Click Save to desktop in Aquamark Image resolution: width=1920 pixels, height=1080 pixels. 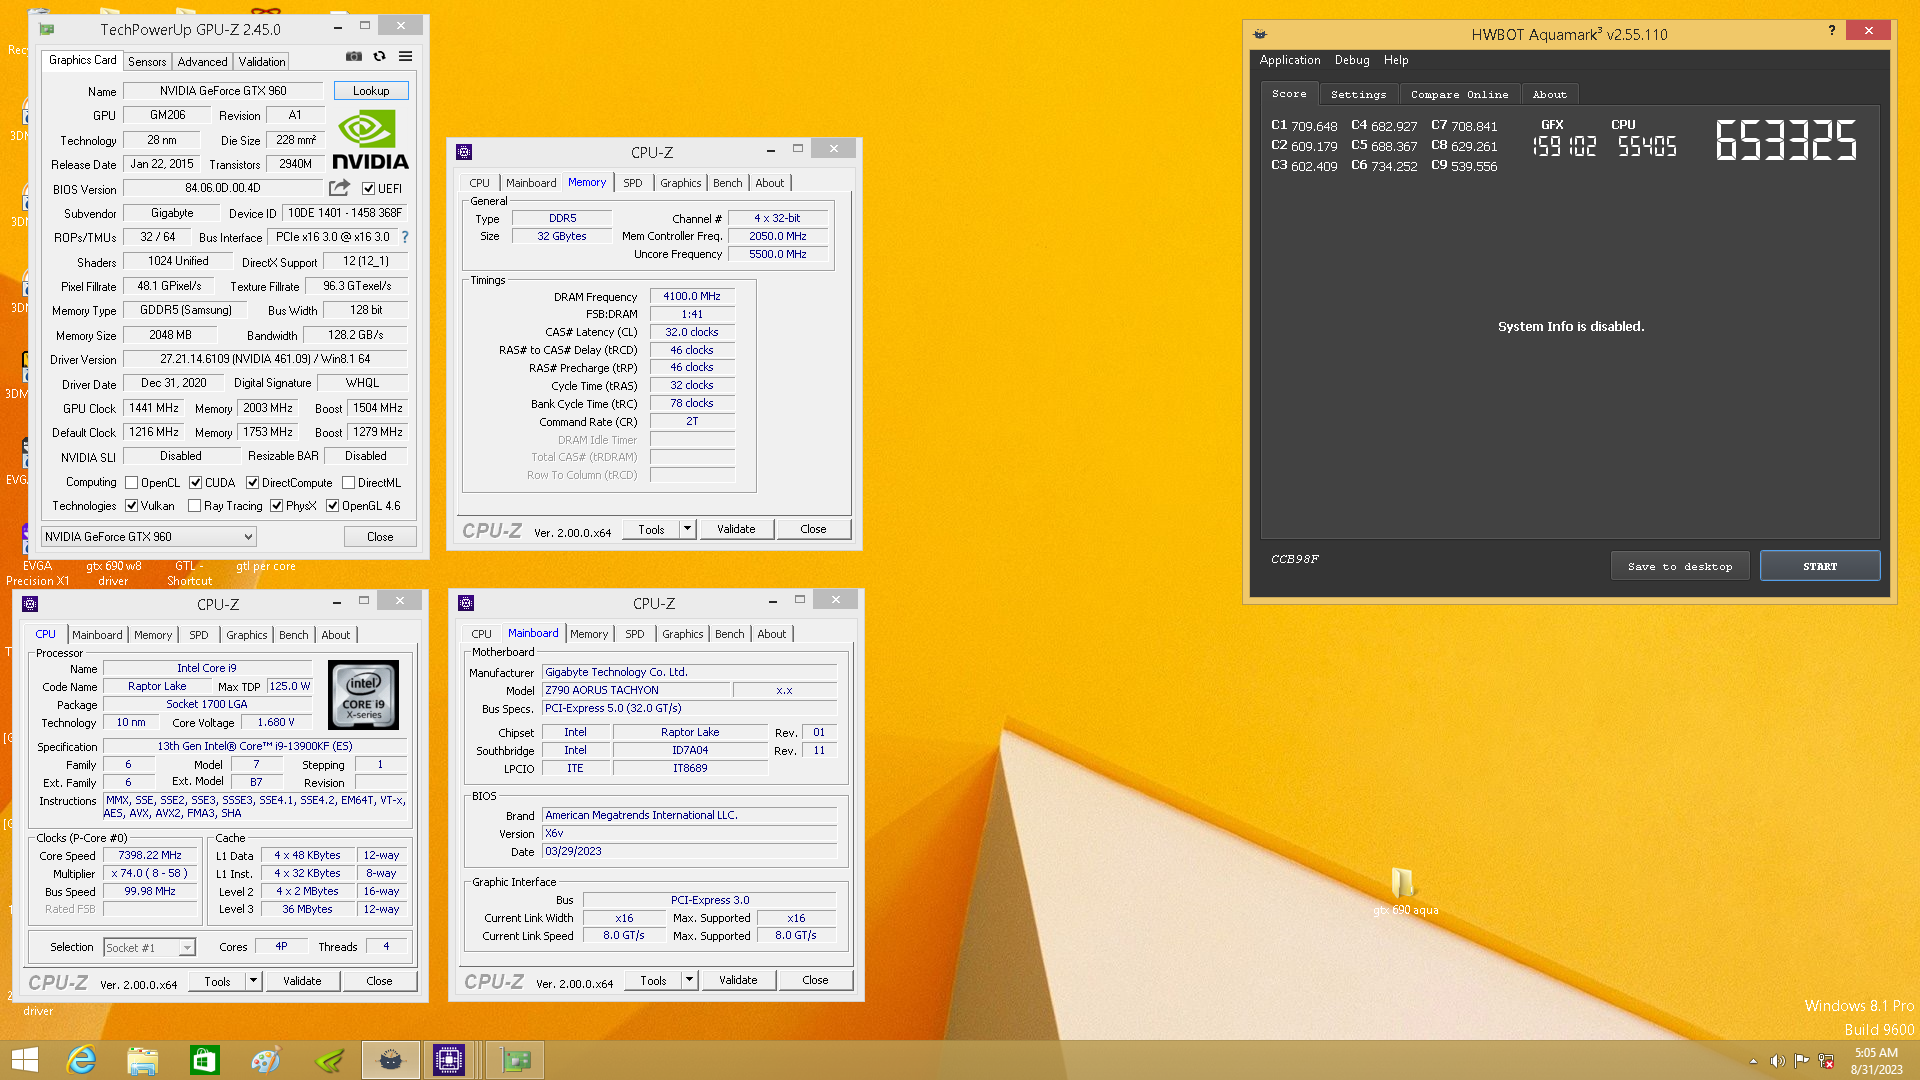tap(1680, 566)
